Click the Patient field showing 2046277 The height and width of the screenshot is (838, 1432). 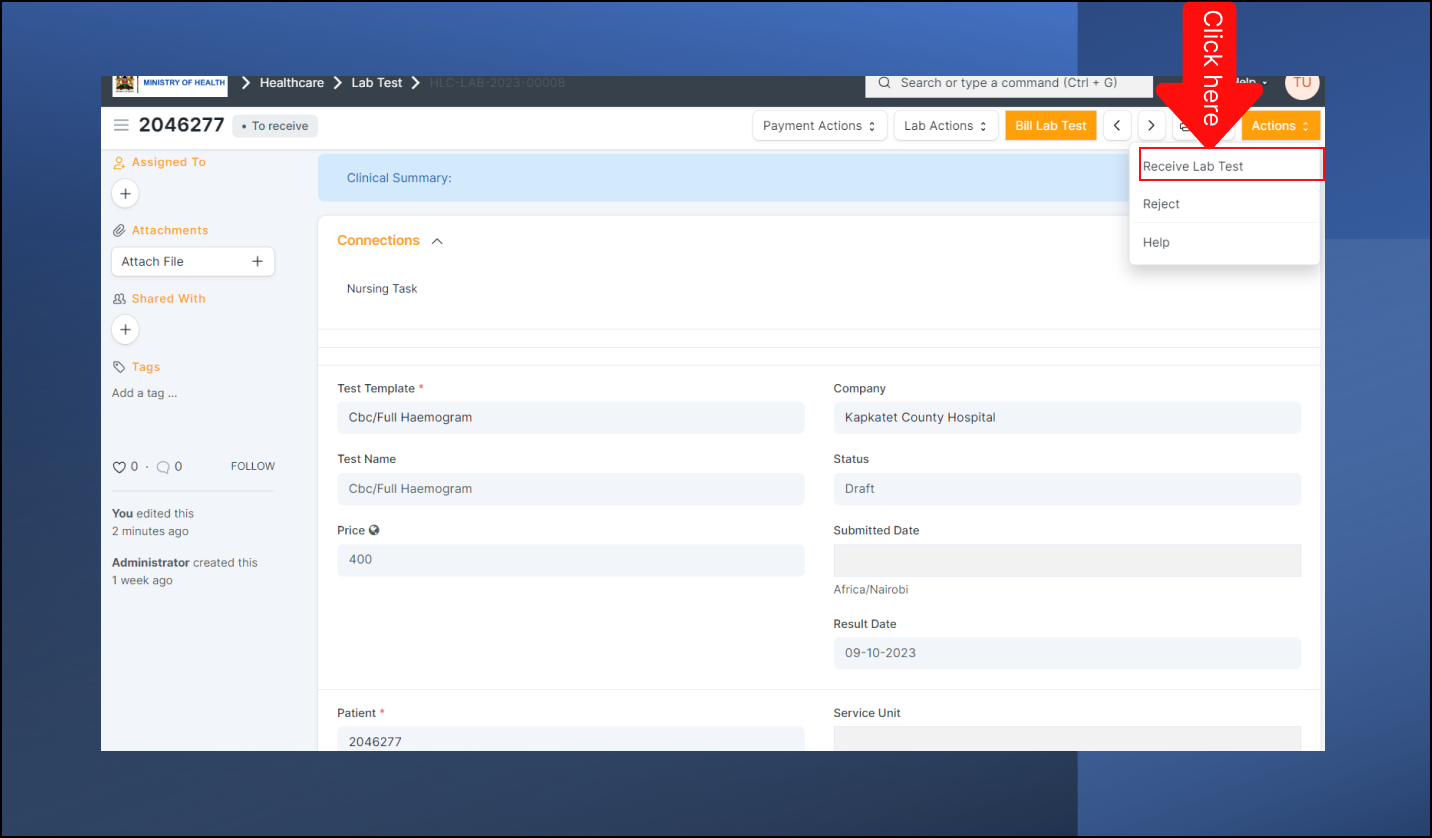[x=571, y=739]
